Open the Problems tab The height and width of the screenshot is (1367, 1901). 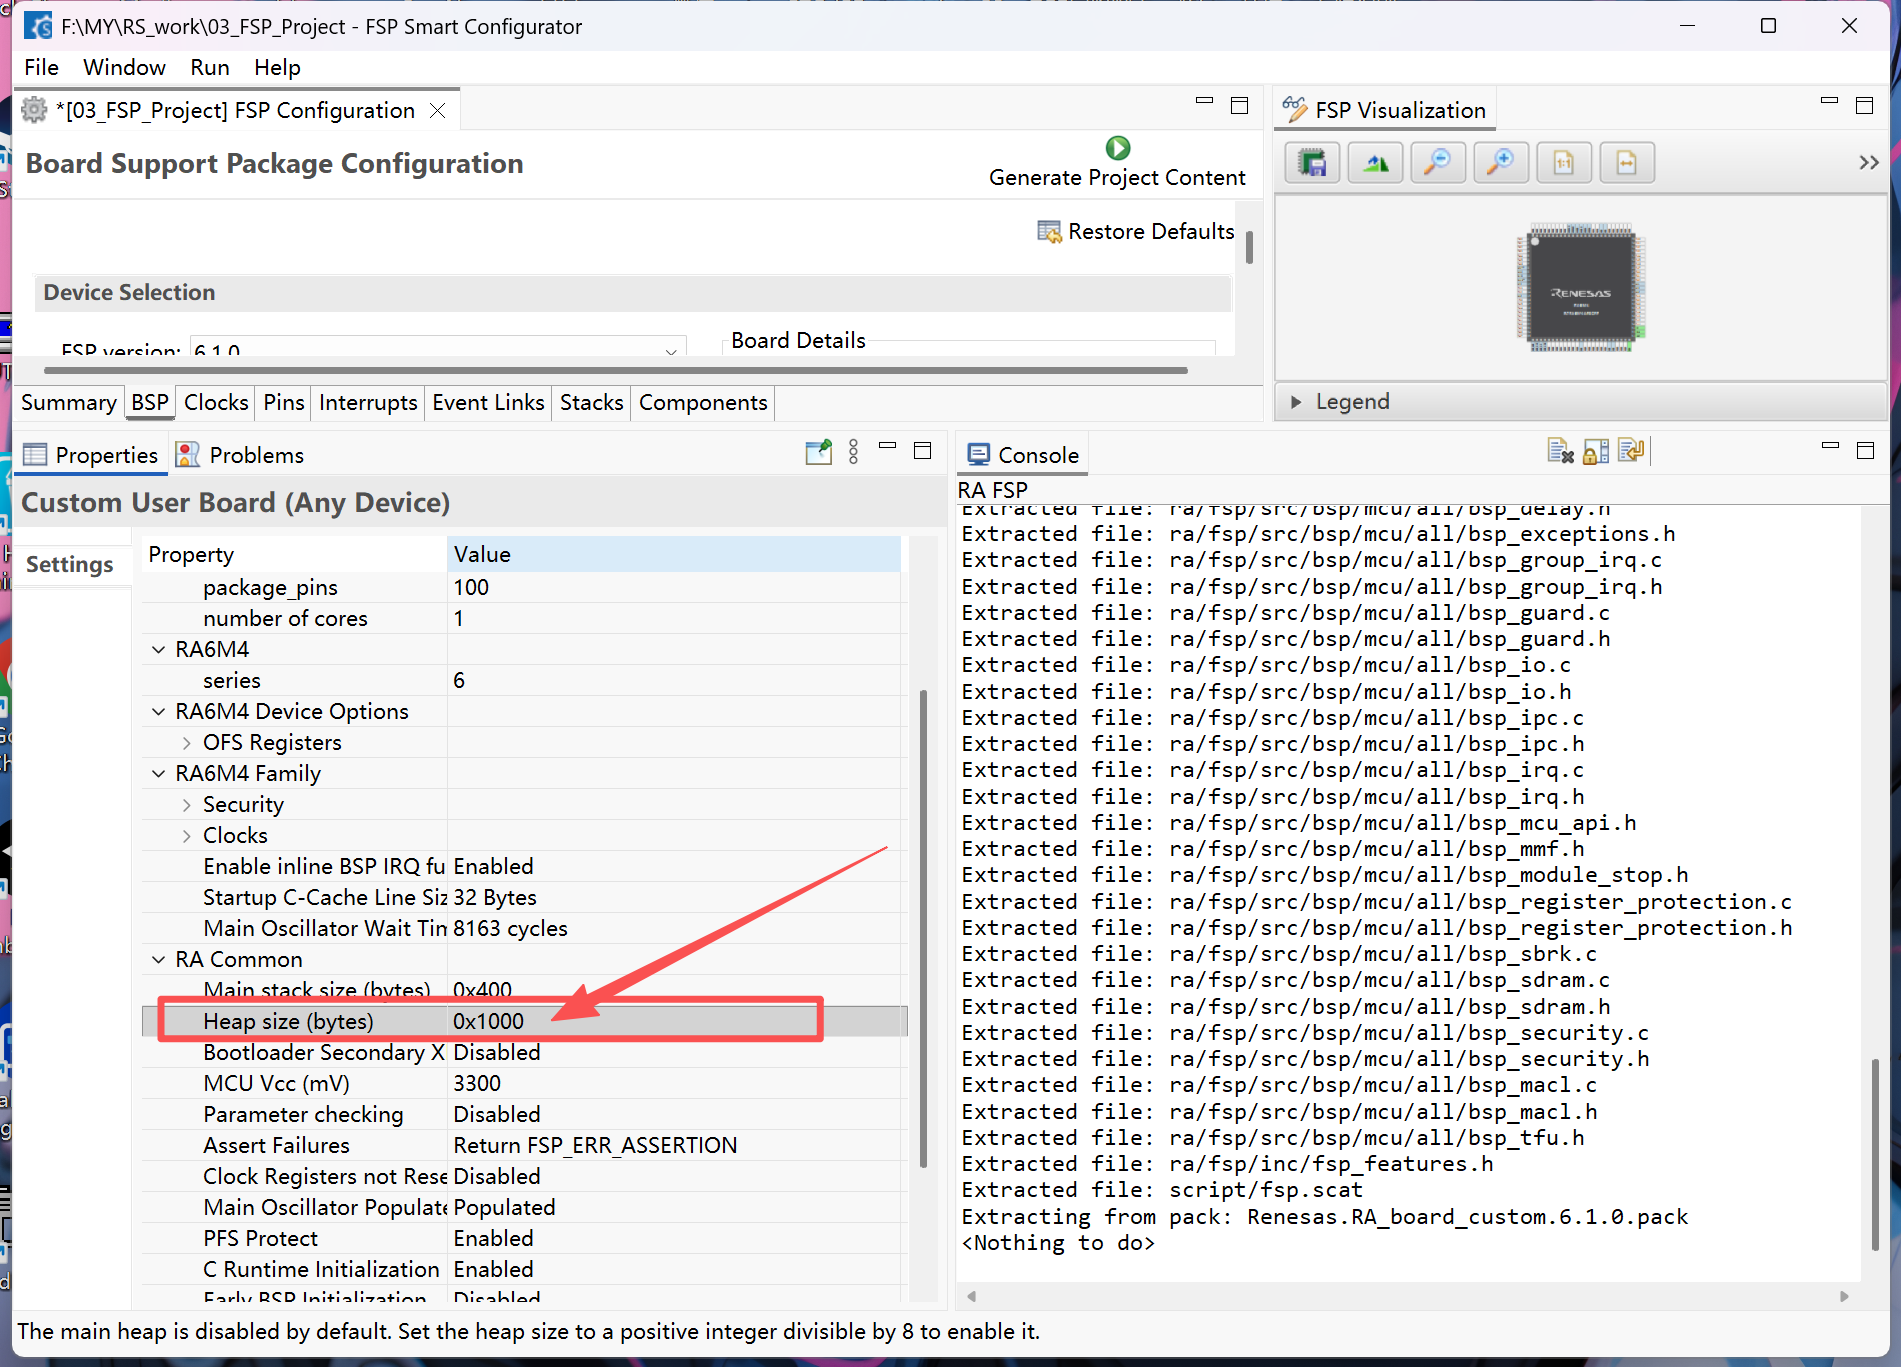[x=240, y=455]
